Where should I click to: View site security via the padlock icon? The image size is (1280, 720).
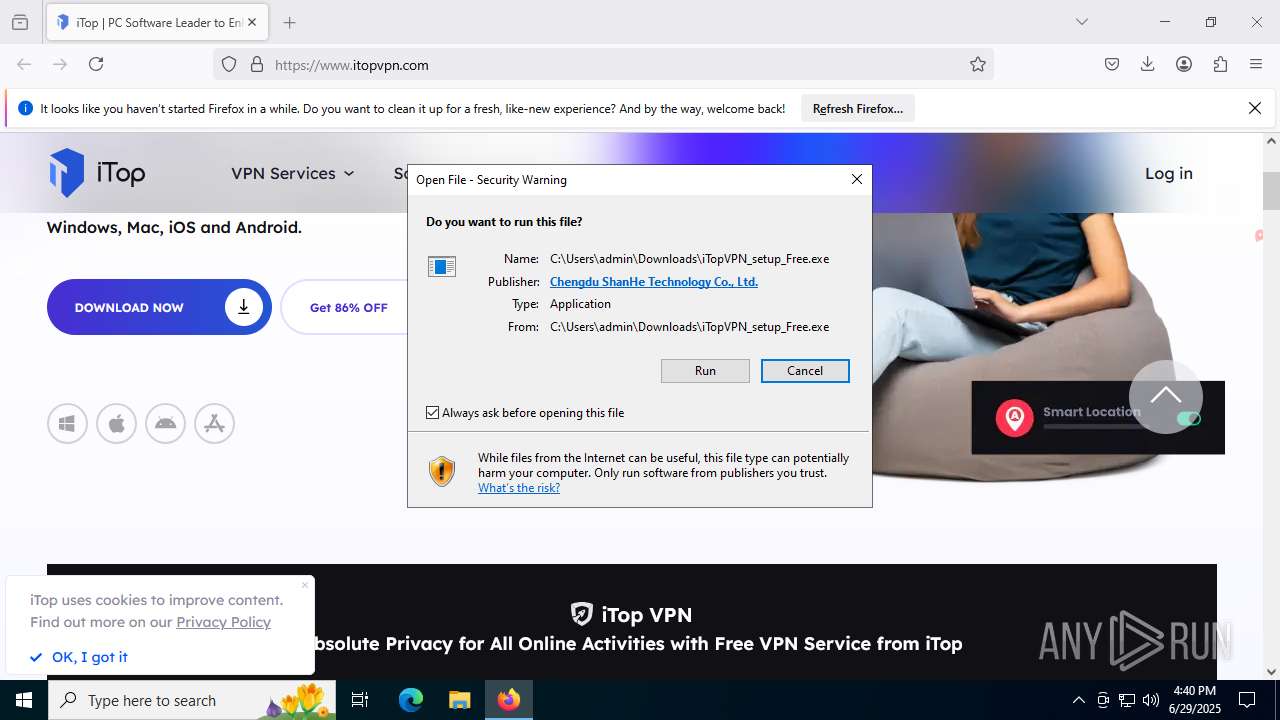pyautogui.click(x=257, y=64)
